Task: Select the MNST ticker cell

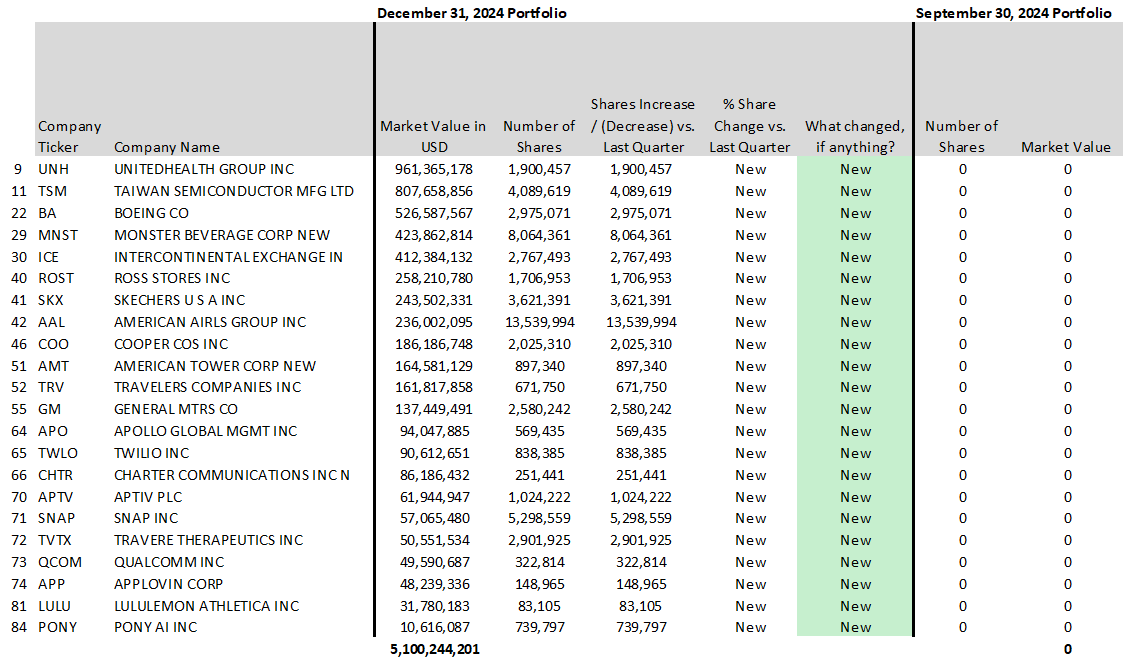Action: tap(58, 235)
